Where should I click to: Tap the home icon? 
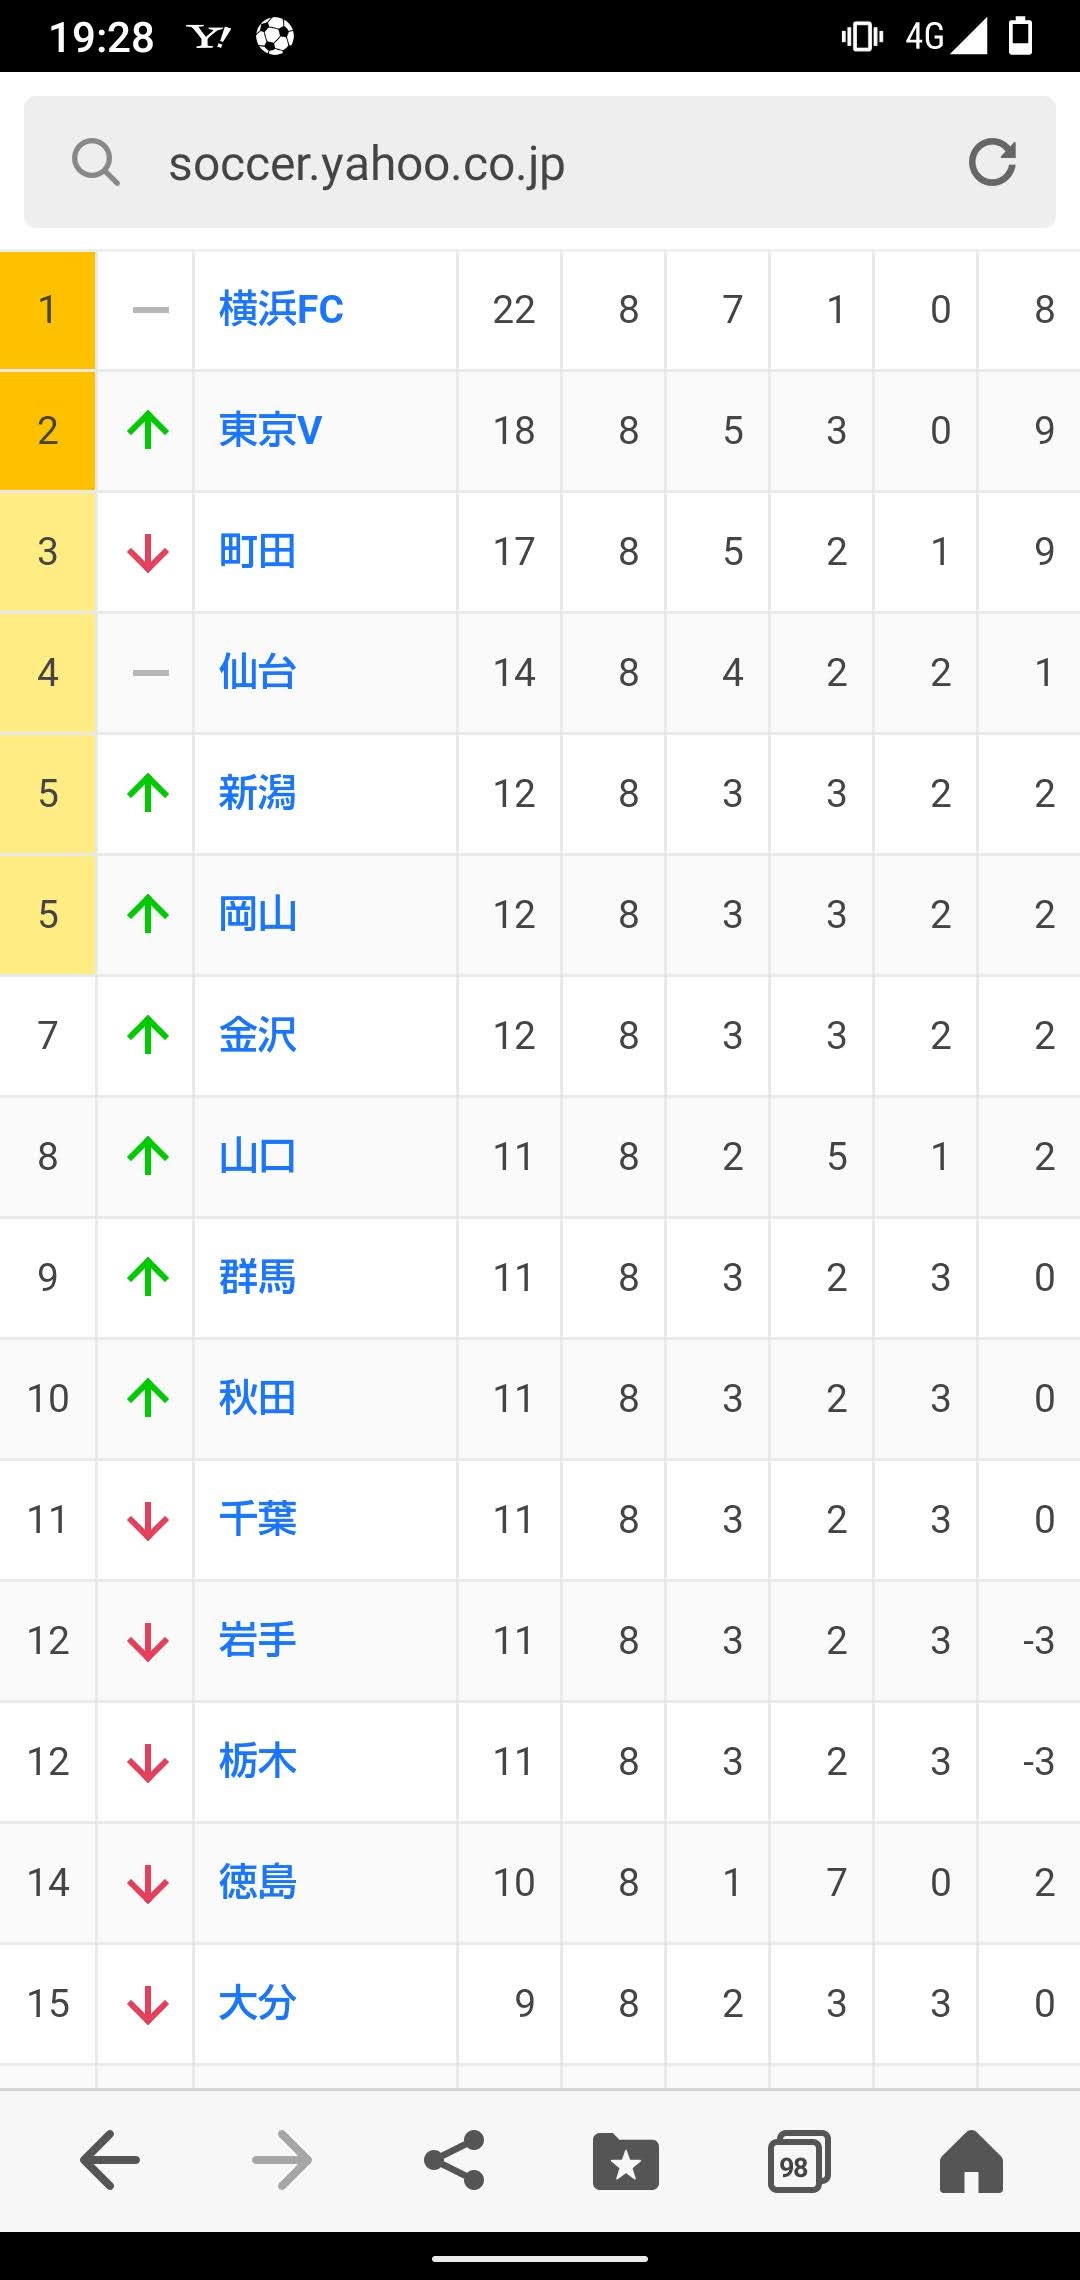click(x=971, y=2161)
